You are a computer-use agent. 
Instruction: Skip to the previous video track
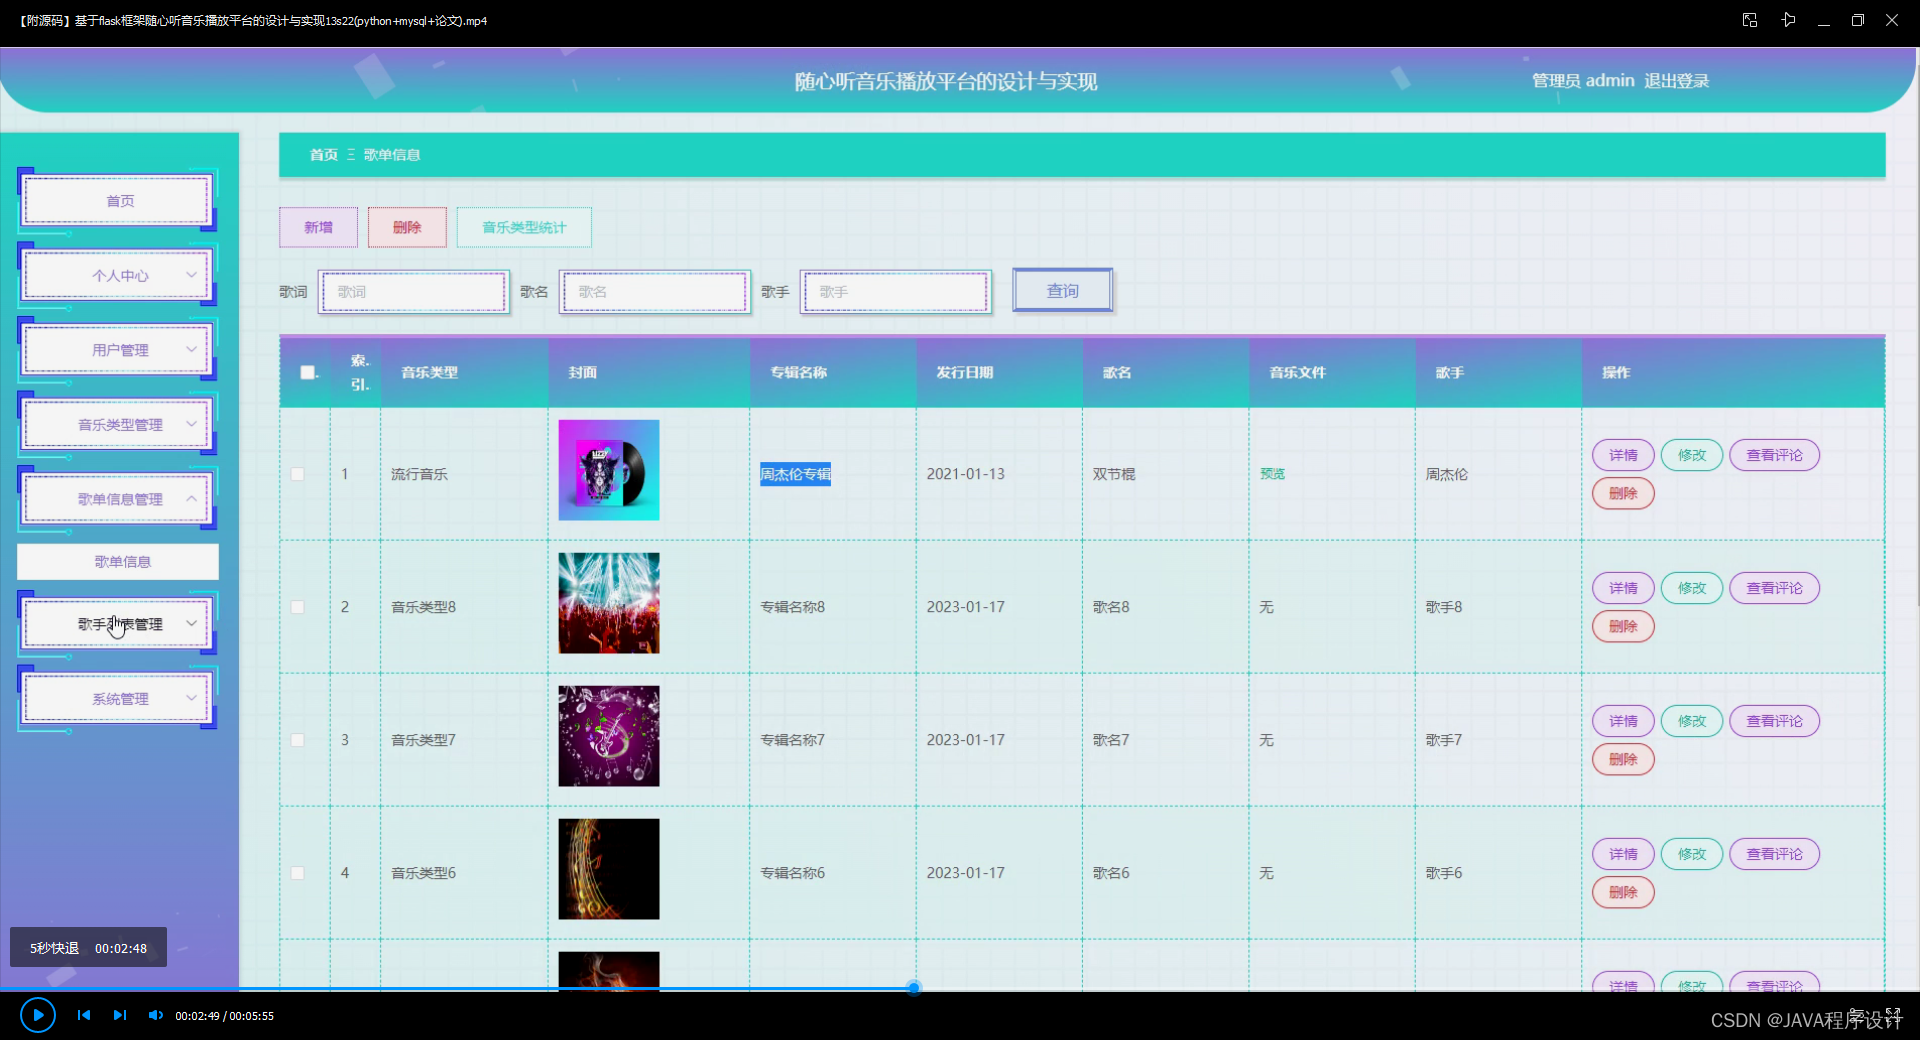(84, 1015)
